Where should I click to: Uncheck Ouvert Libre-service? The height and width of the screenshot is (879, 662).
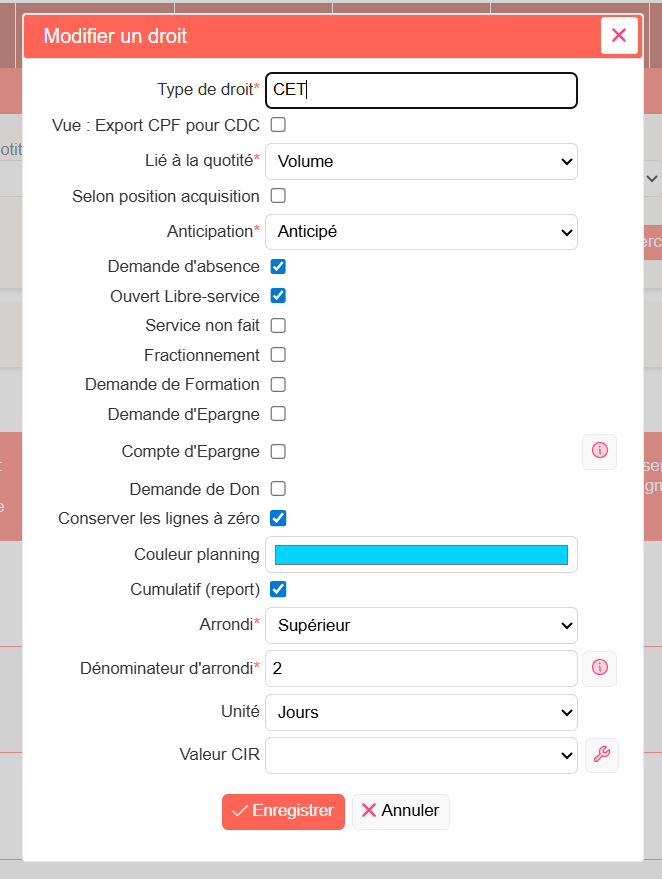pyautogui.click(x=278, y=295)
